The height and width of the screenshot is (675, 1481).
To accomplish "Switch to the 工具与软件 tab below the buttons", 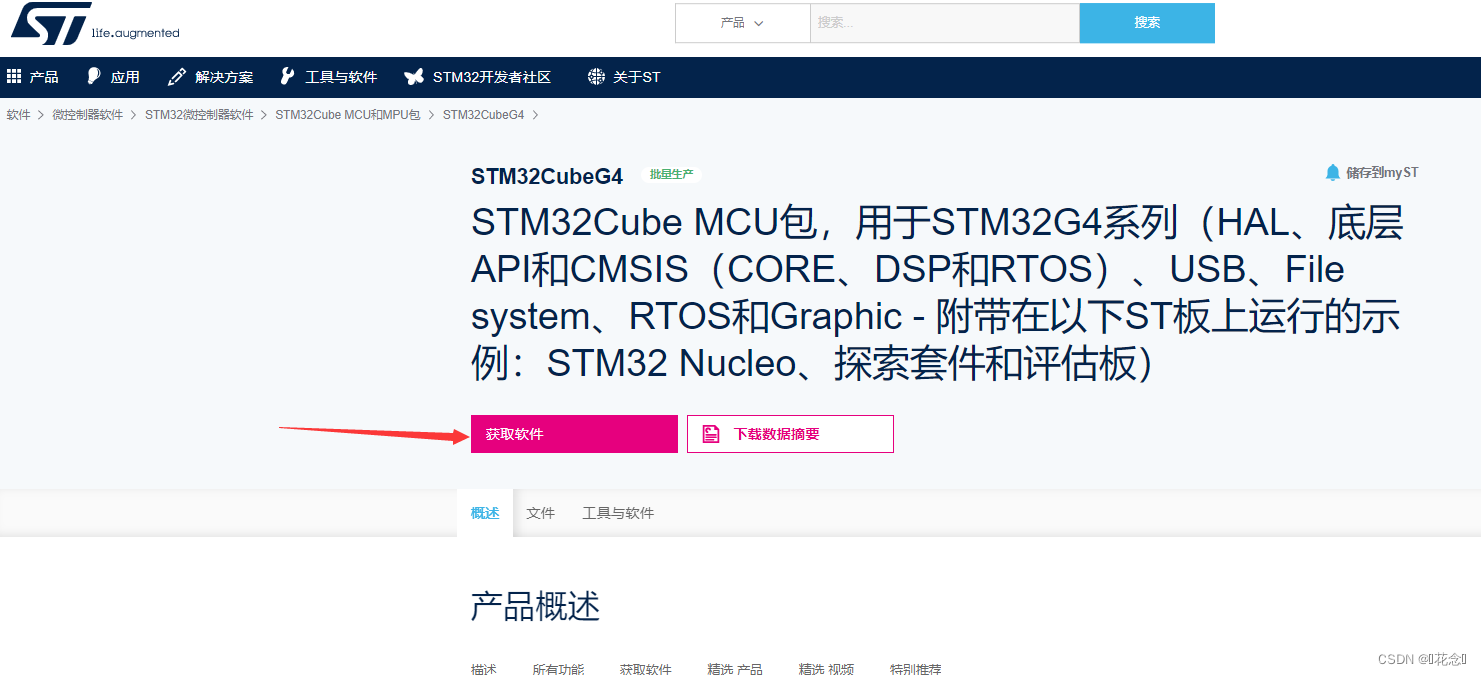I will [618, 513].
